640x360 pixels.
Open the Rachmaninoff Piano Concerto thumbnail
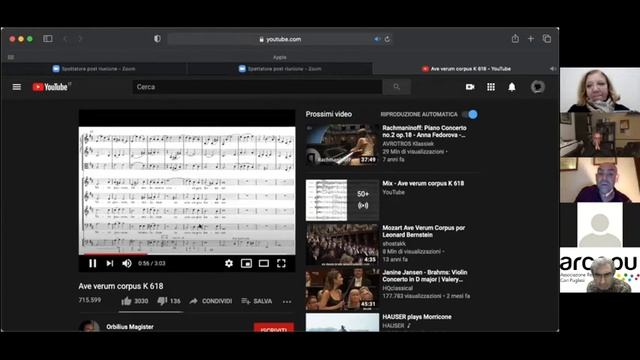pos(342,145)
